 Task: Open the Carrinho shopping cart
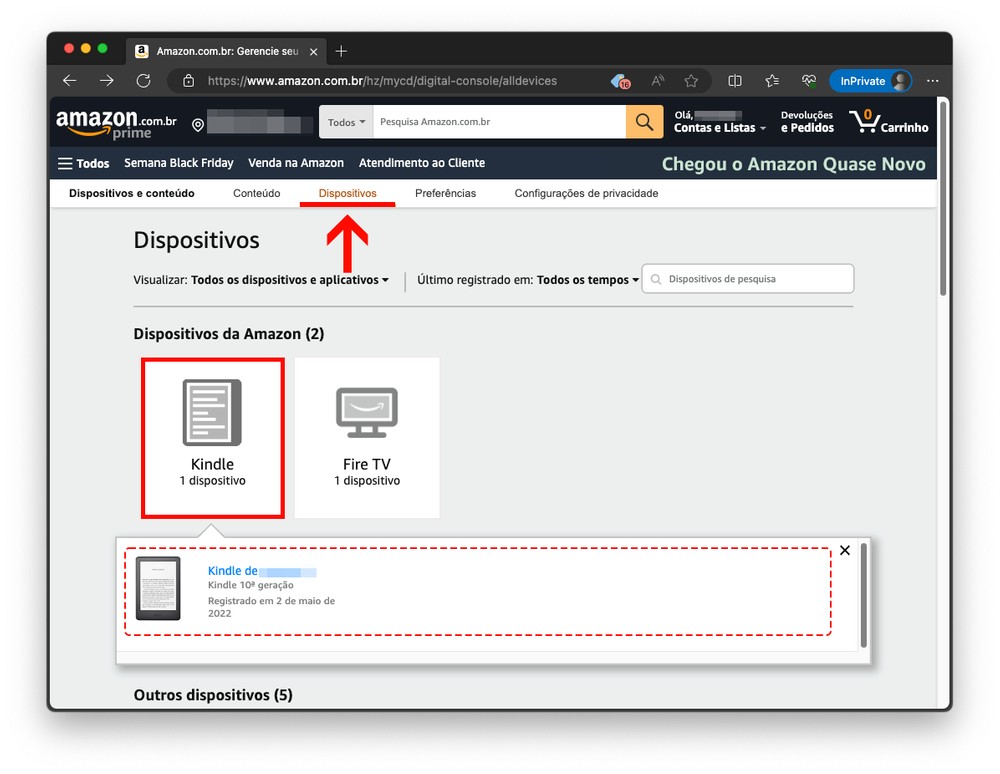point(888,122)
